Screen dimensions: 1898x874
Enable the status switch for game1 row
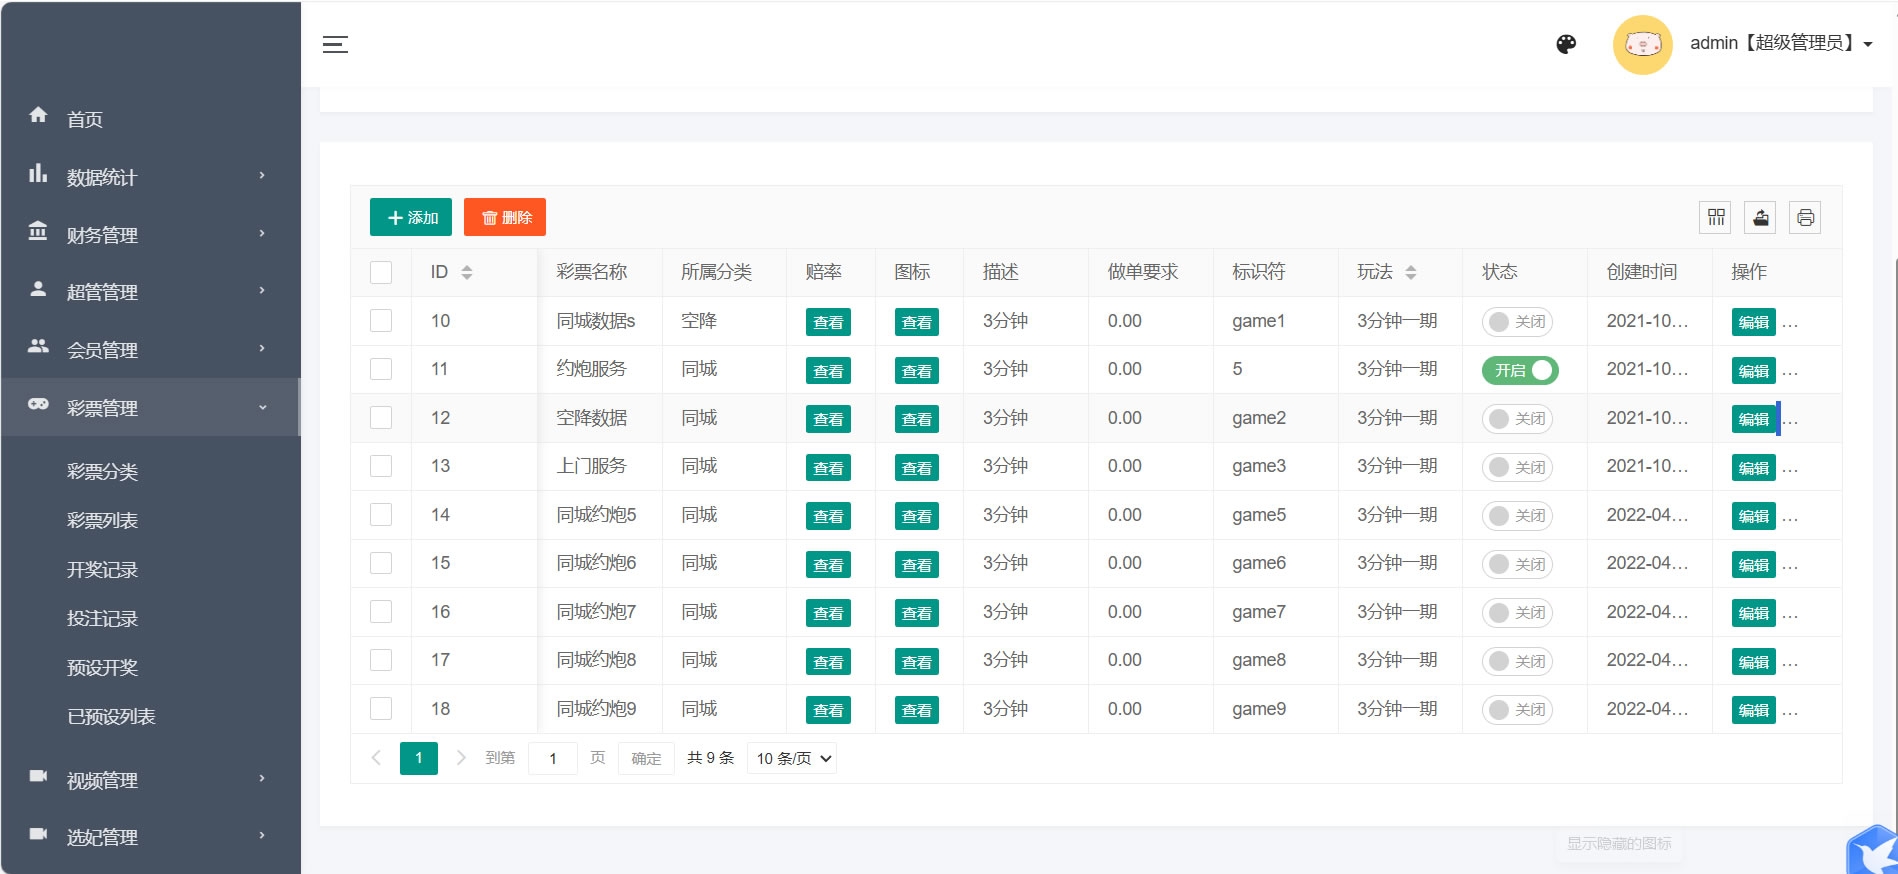(x=1517, y=322)
